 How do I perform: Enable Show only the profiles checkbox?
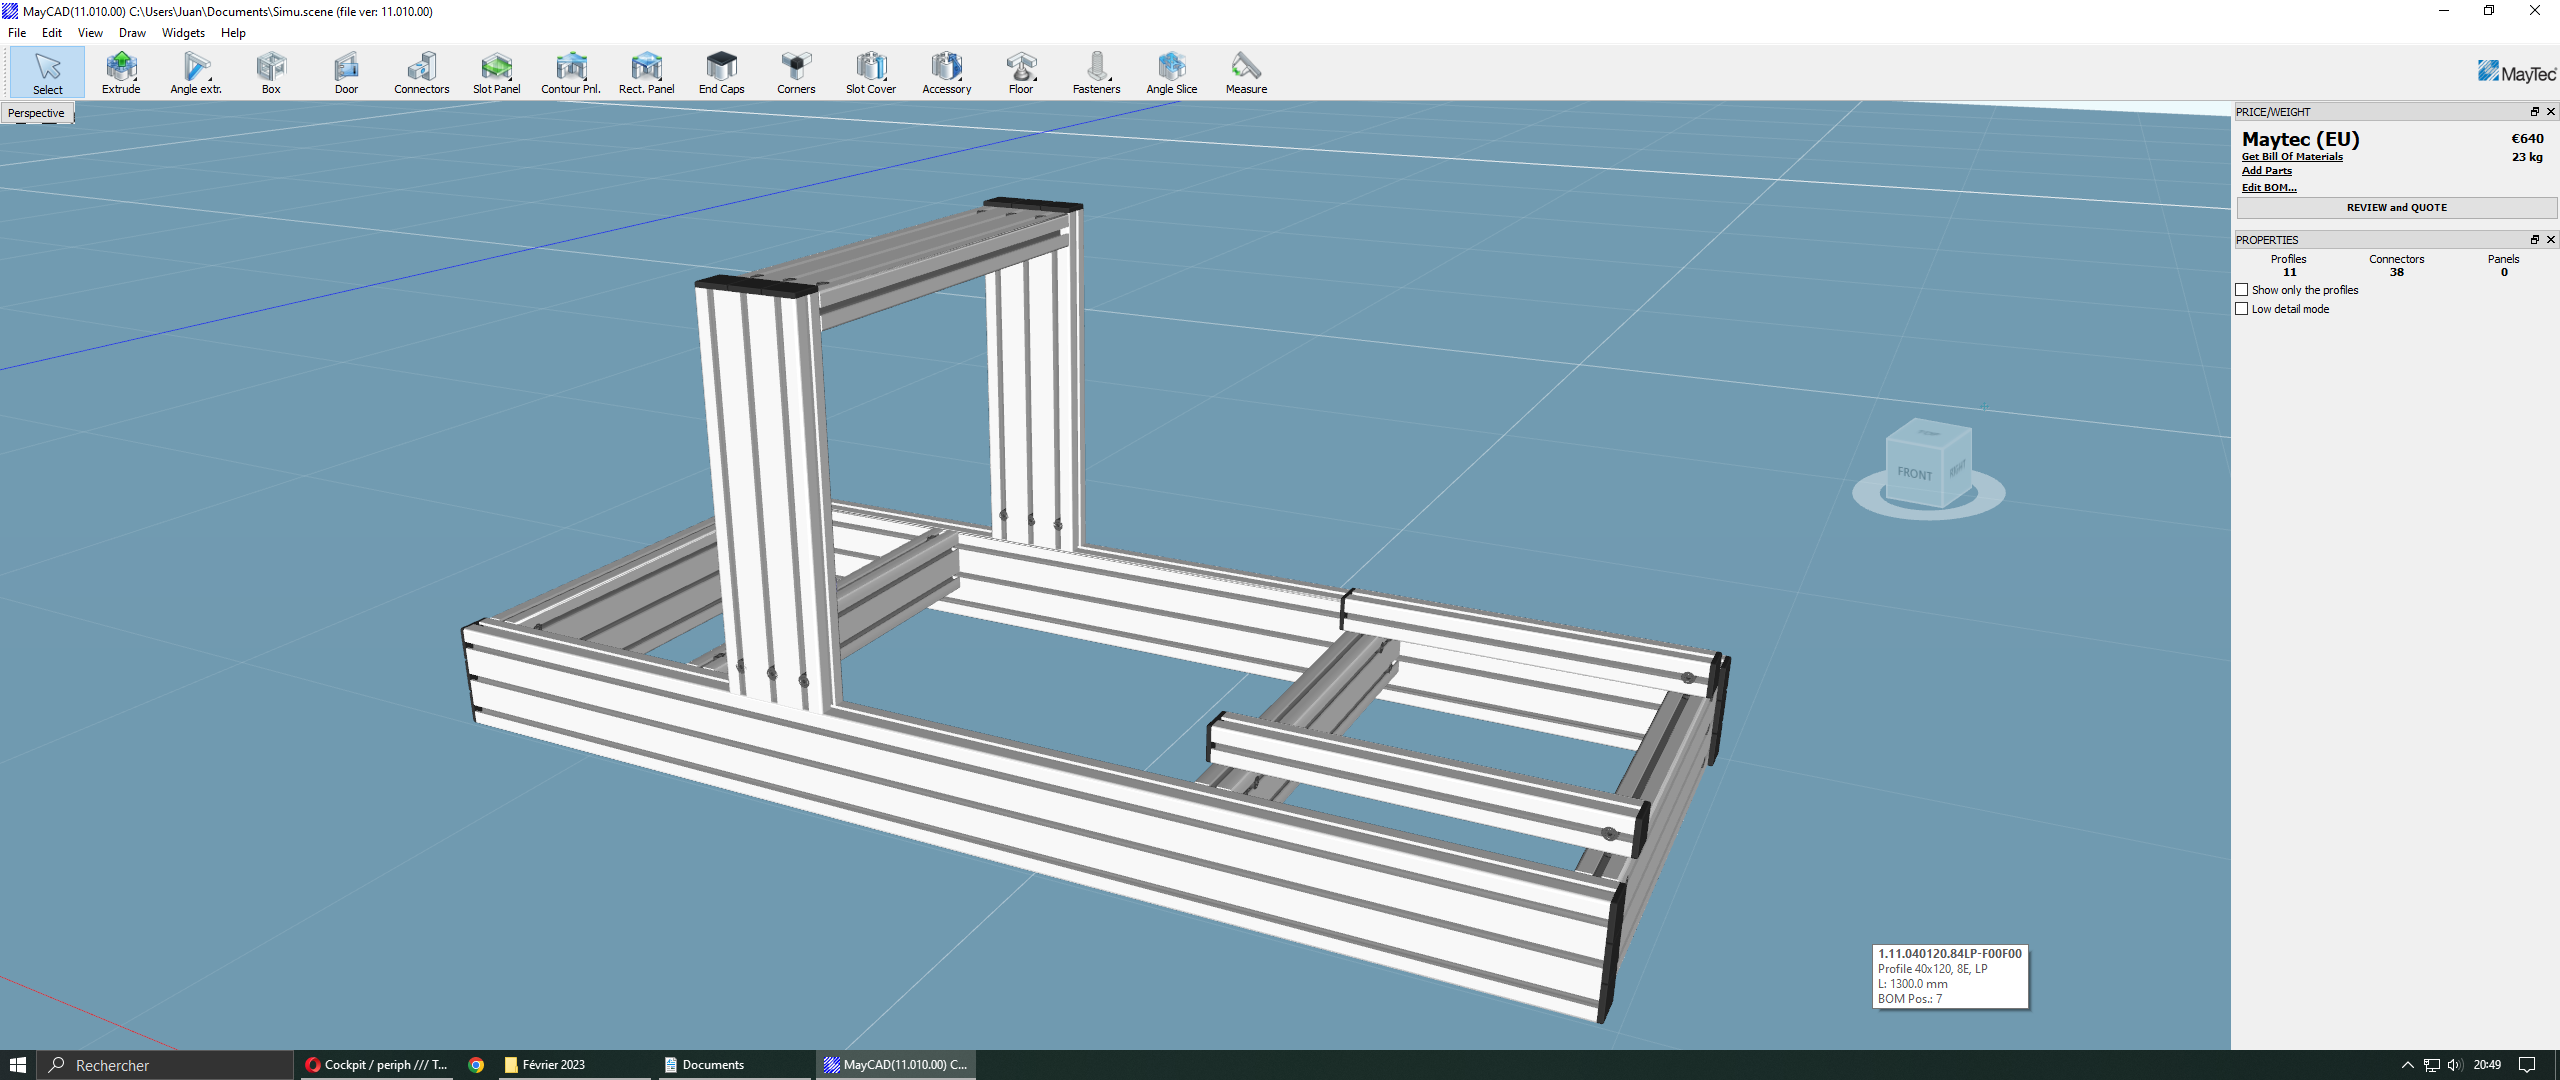[x=2242, y=290]
